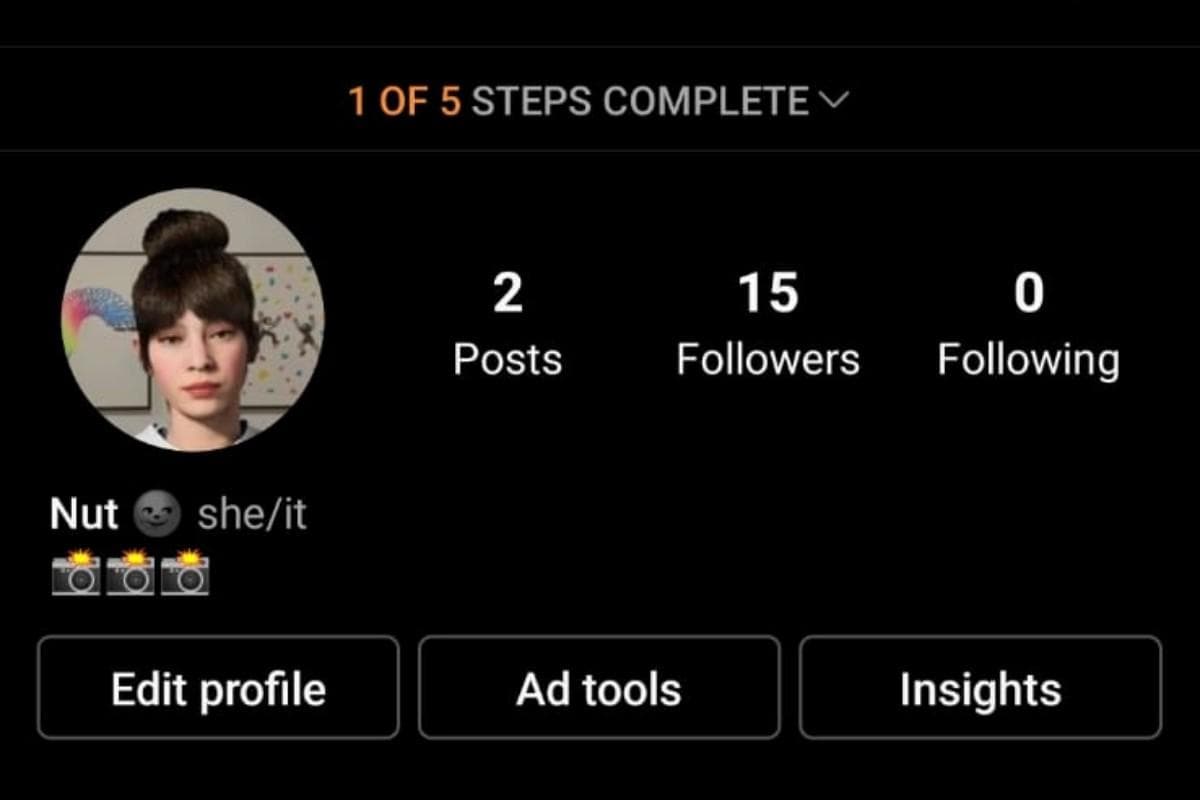Select the Posts label
The width and height of the screenshot is (1200, 800).
(508, 359)
